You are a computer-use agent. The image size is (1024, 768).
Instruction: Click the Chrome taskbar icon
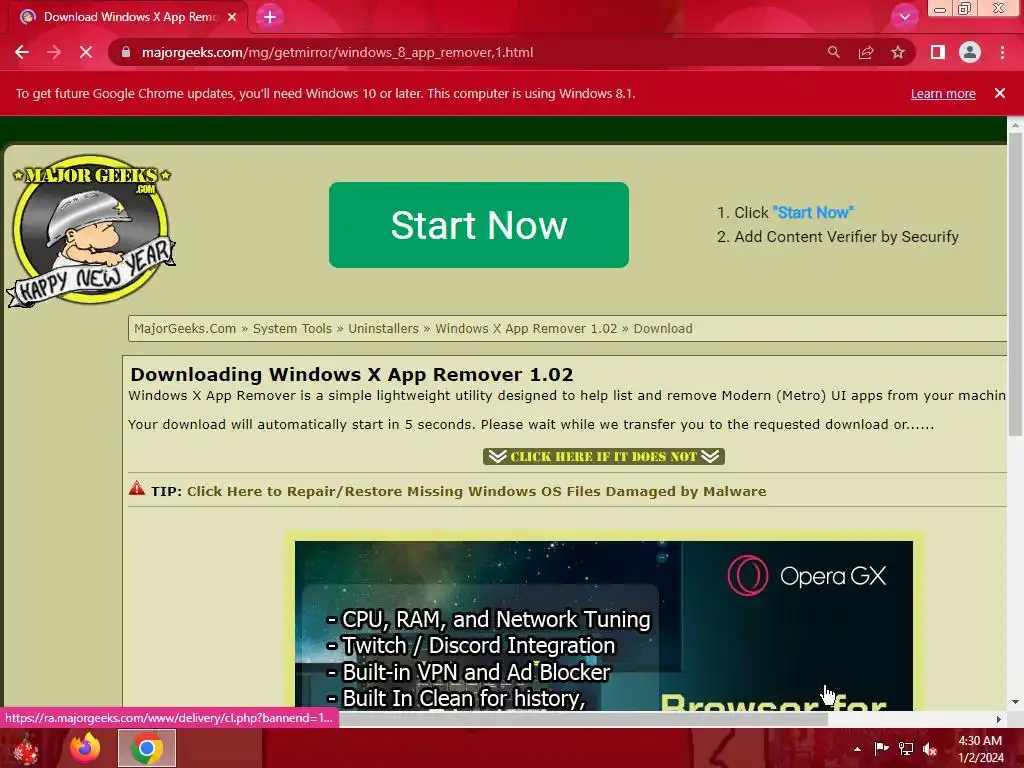click(147, 748)
